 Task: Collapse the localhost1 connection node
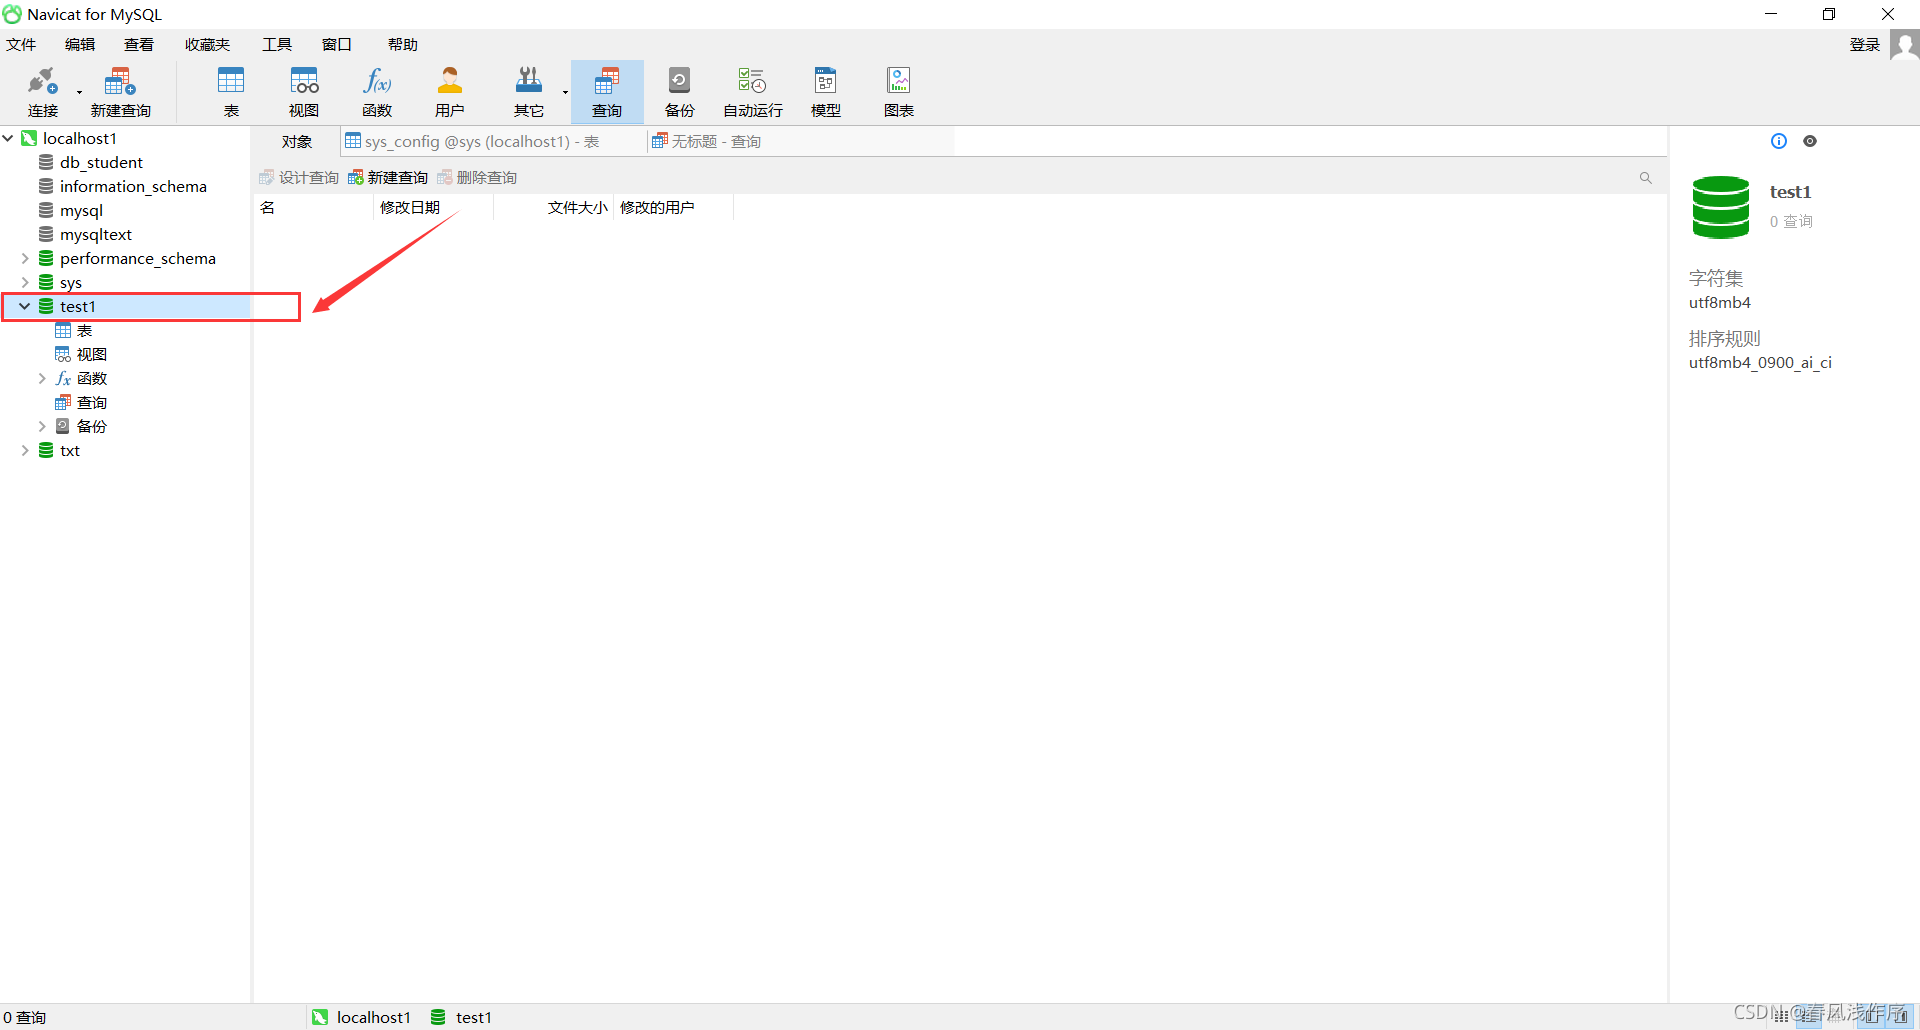click(x=9, y=138)
